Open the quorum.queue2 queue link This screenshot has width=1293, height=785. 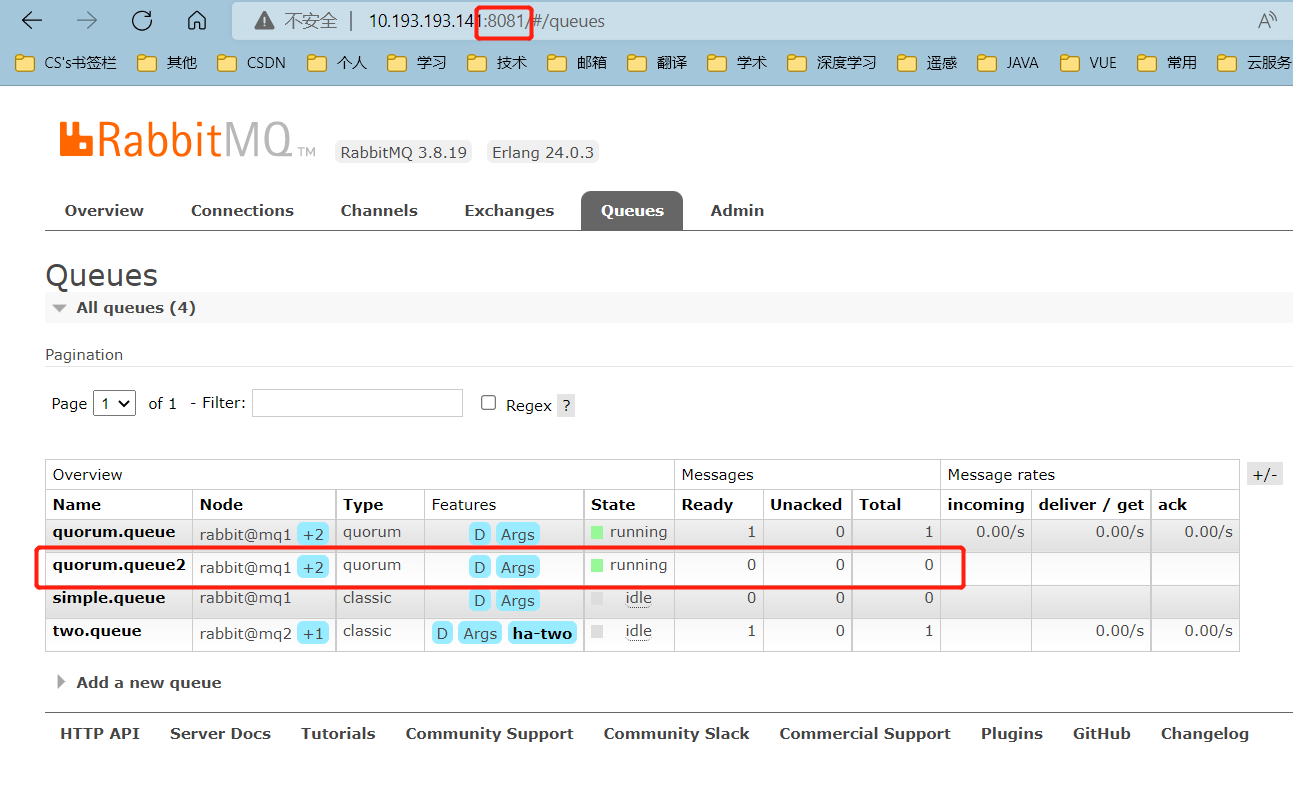(119, 564)
